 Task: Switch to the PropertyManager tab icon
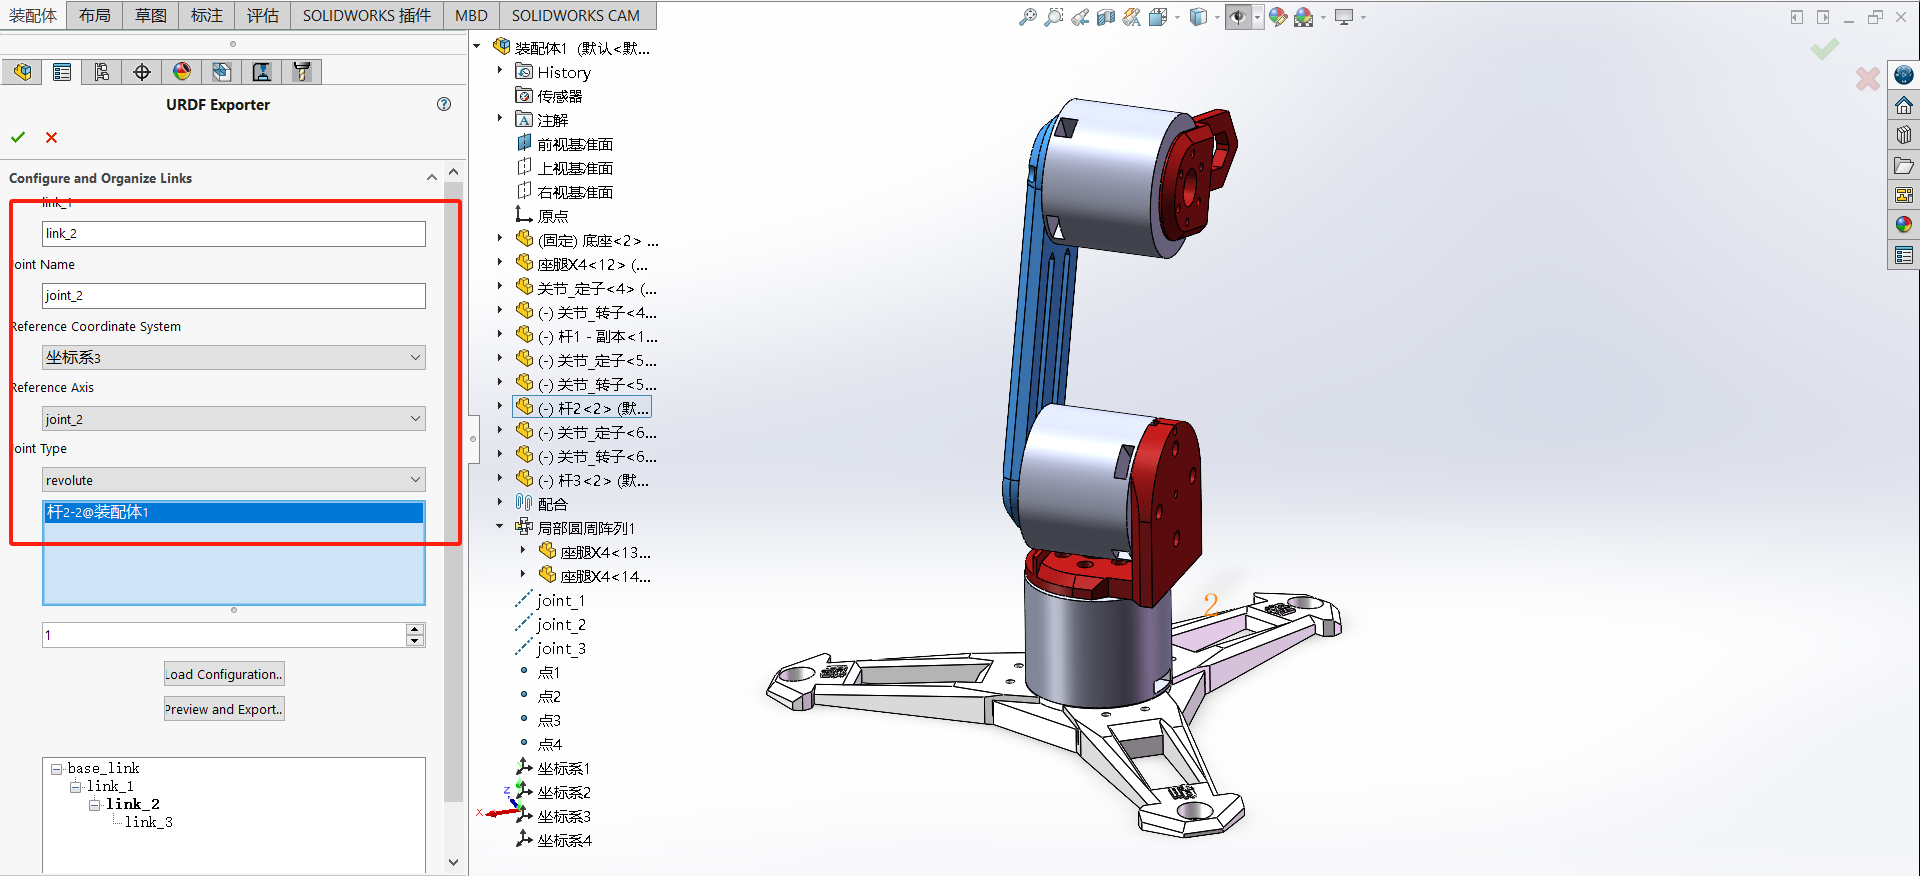(62, 72)
